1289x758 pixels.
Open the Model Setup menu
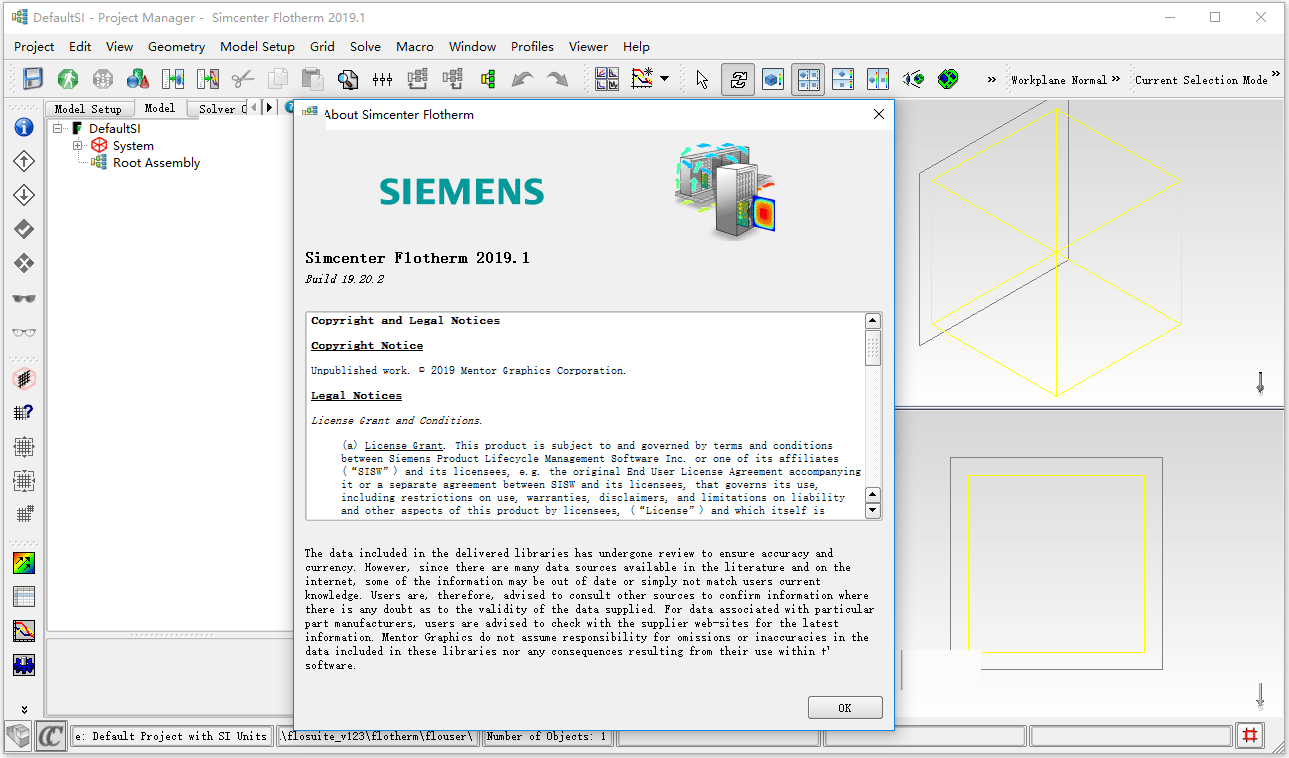coord(257,46)
